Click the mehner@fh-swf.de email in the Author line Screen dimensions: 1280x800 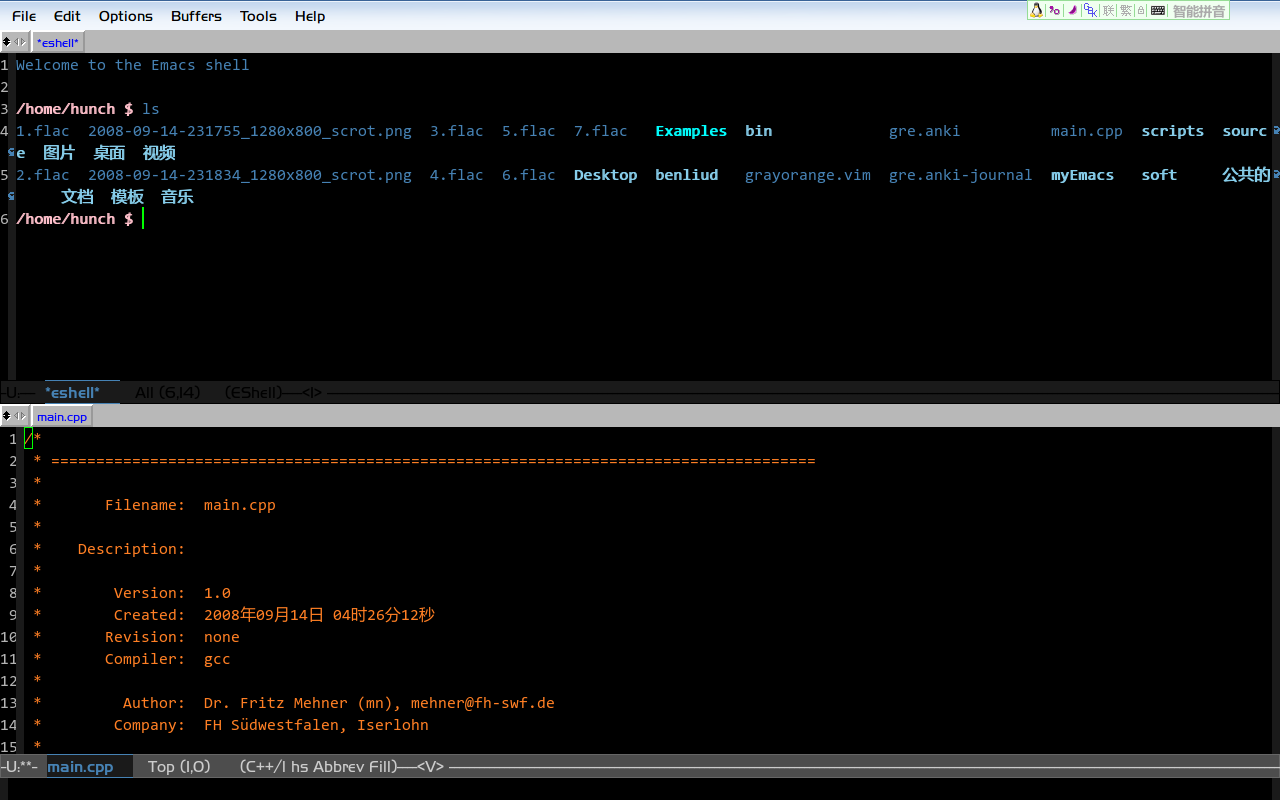pyautogui.click(x=482, y=703)
